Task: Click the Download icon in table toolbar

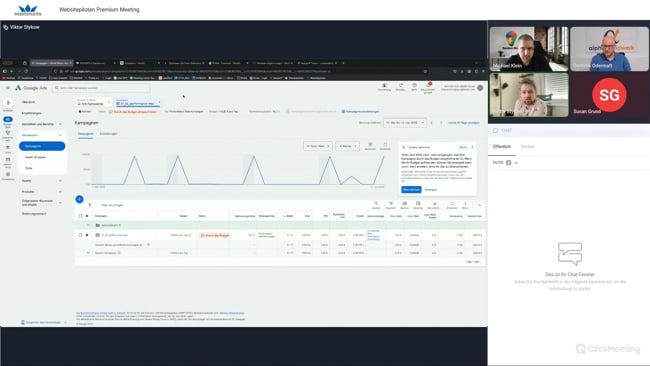Action: (x=434, y=204)
